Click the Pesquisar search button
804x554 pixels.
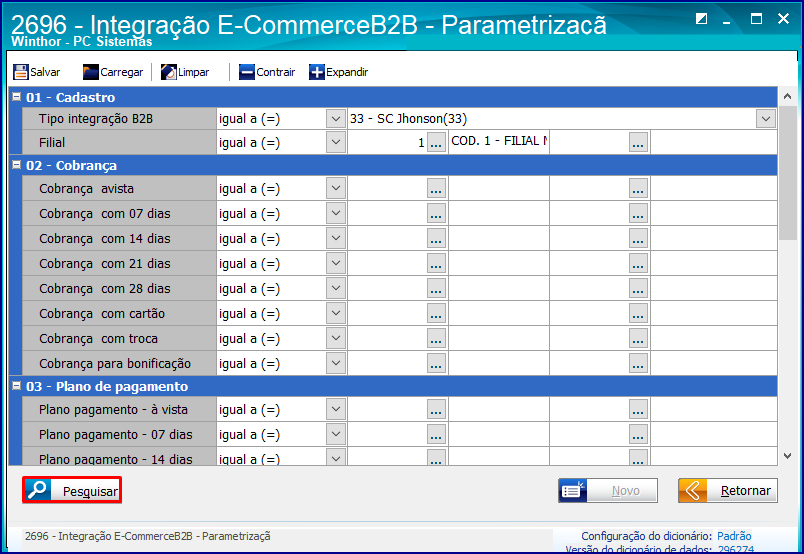(x=72, y=490)
